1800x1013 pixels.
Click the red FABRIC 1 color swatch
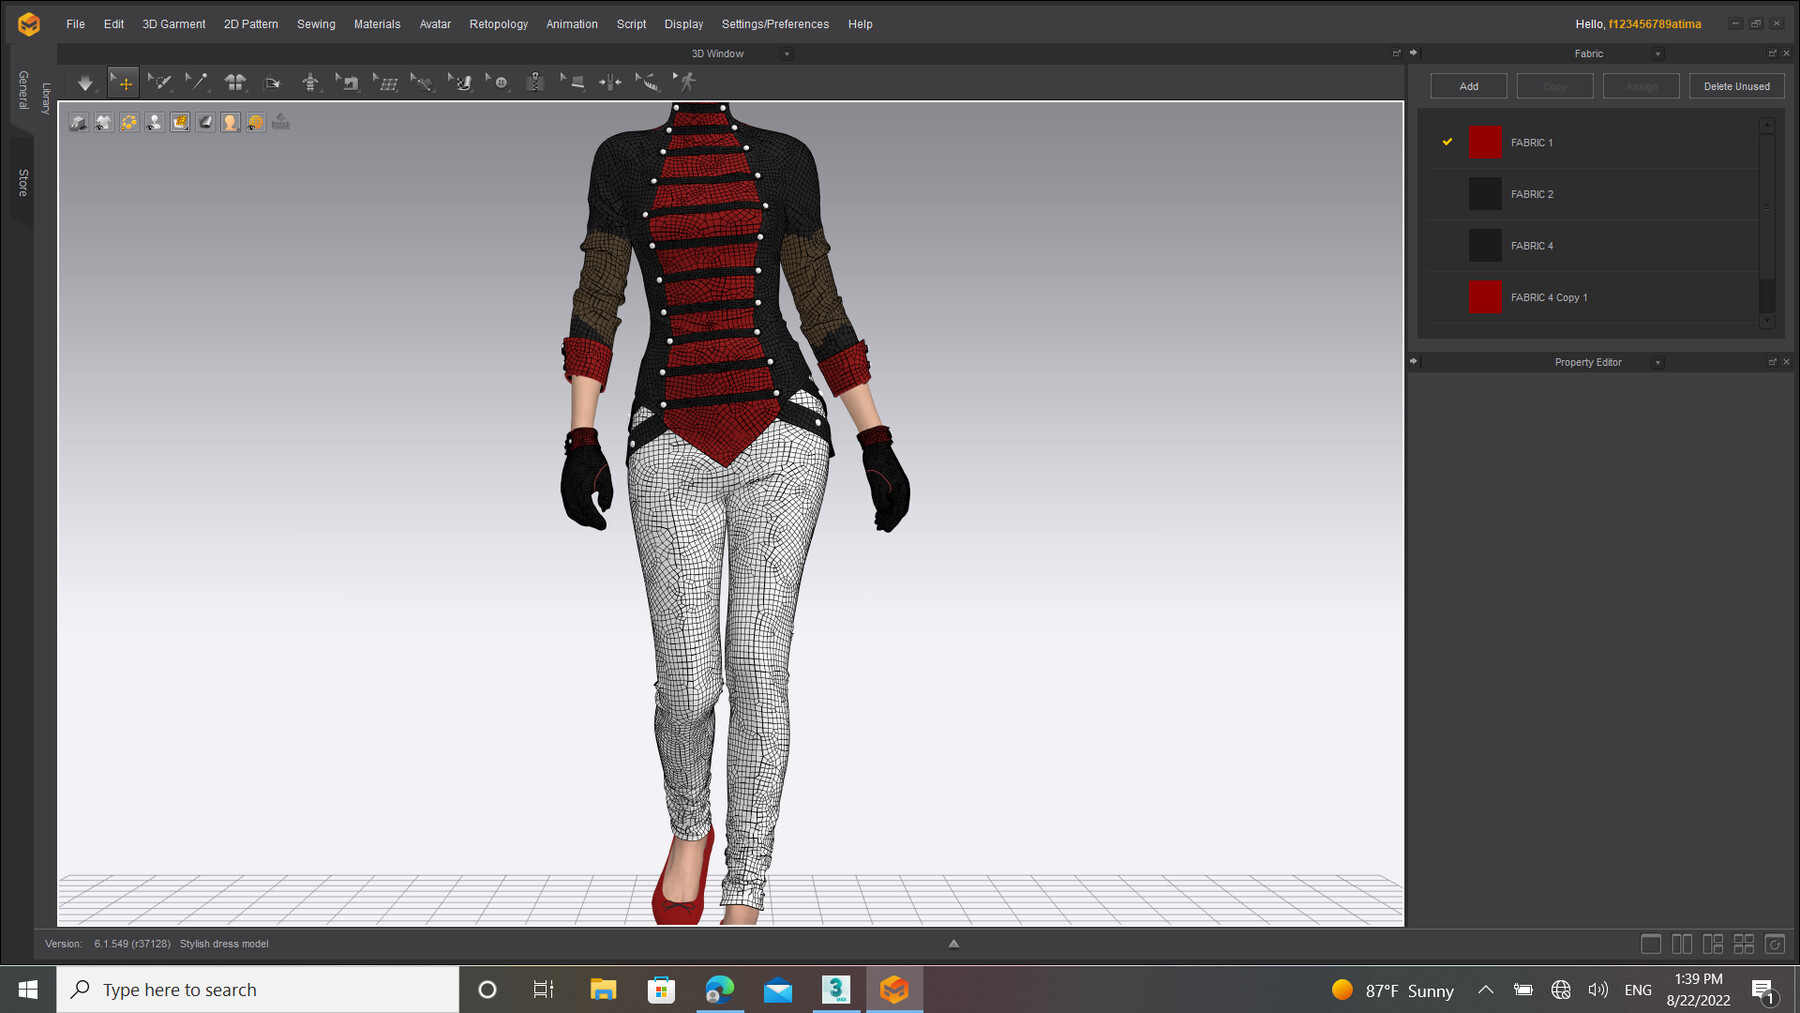(1485, 142)
